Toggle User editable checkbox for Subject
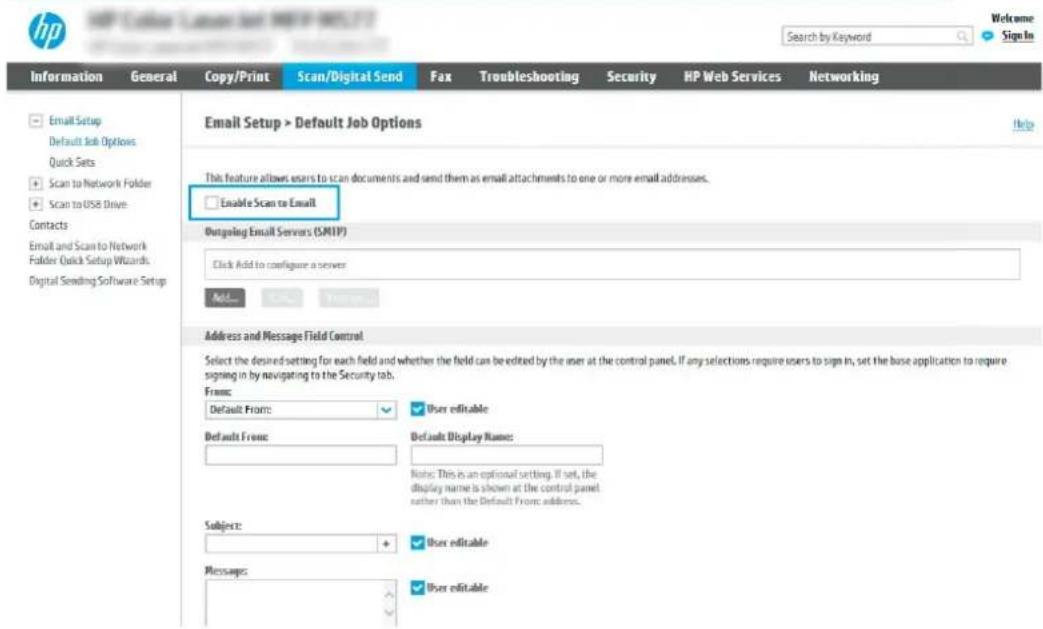Screen dimensions: 1043x629 (x=418, y=543)
